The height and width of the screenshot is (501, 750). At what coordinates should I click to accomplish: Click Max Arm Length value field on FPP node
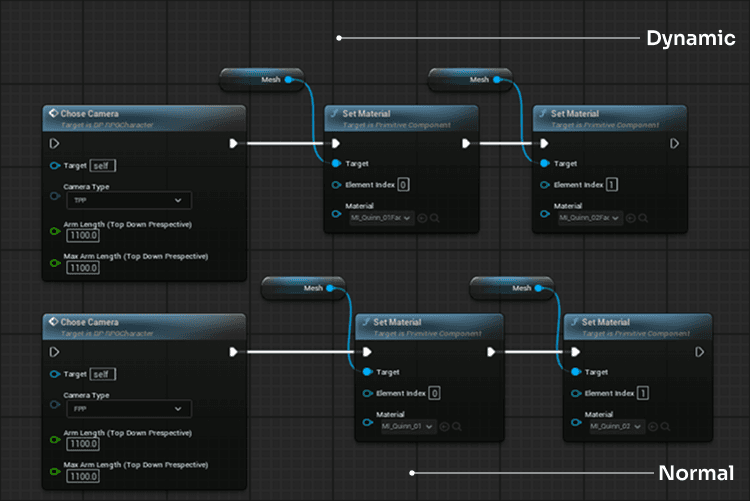[83, 477]
